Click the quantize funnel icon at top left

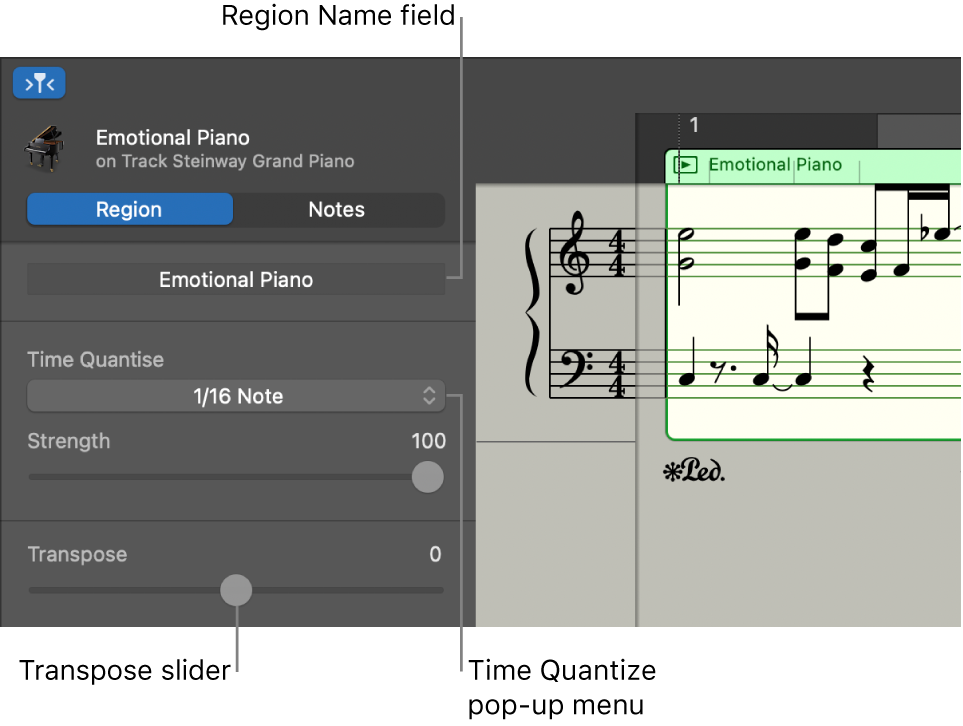(x=39, y=83)
